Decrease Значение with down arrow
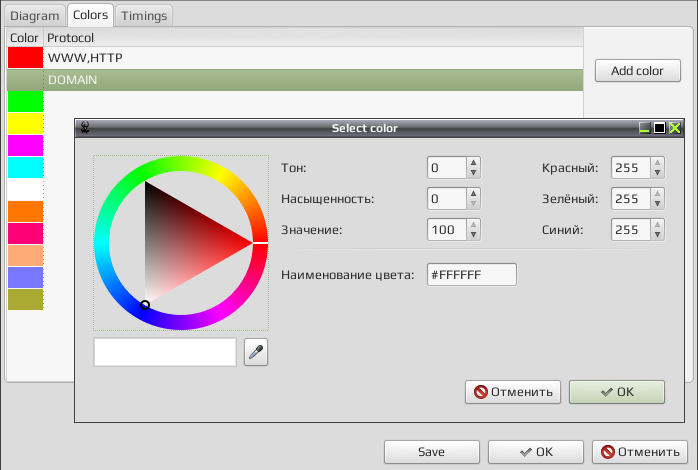Viewport: 698px width, 470px height. coord(474,235)
